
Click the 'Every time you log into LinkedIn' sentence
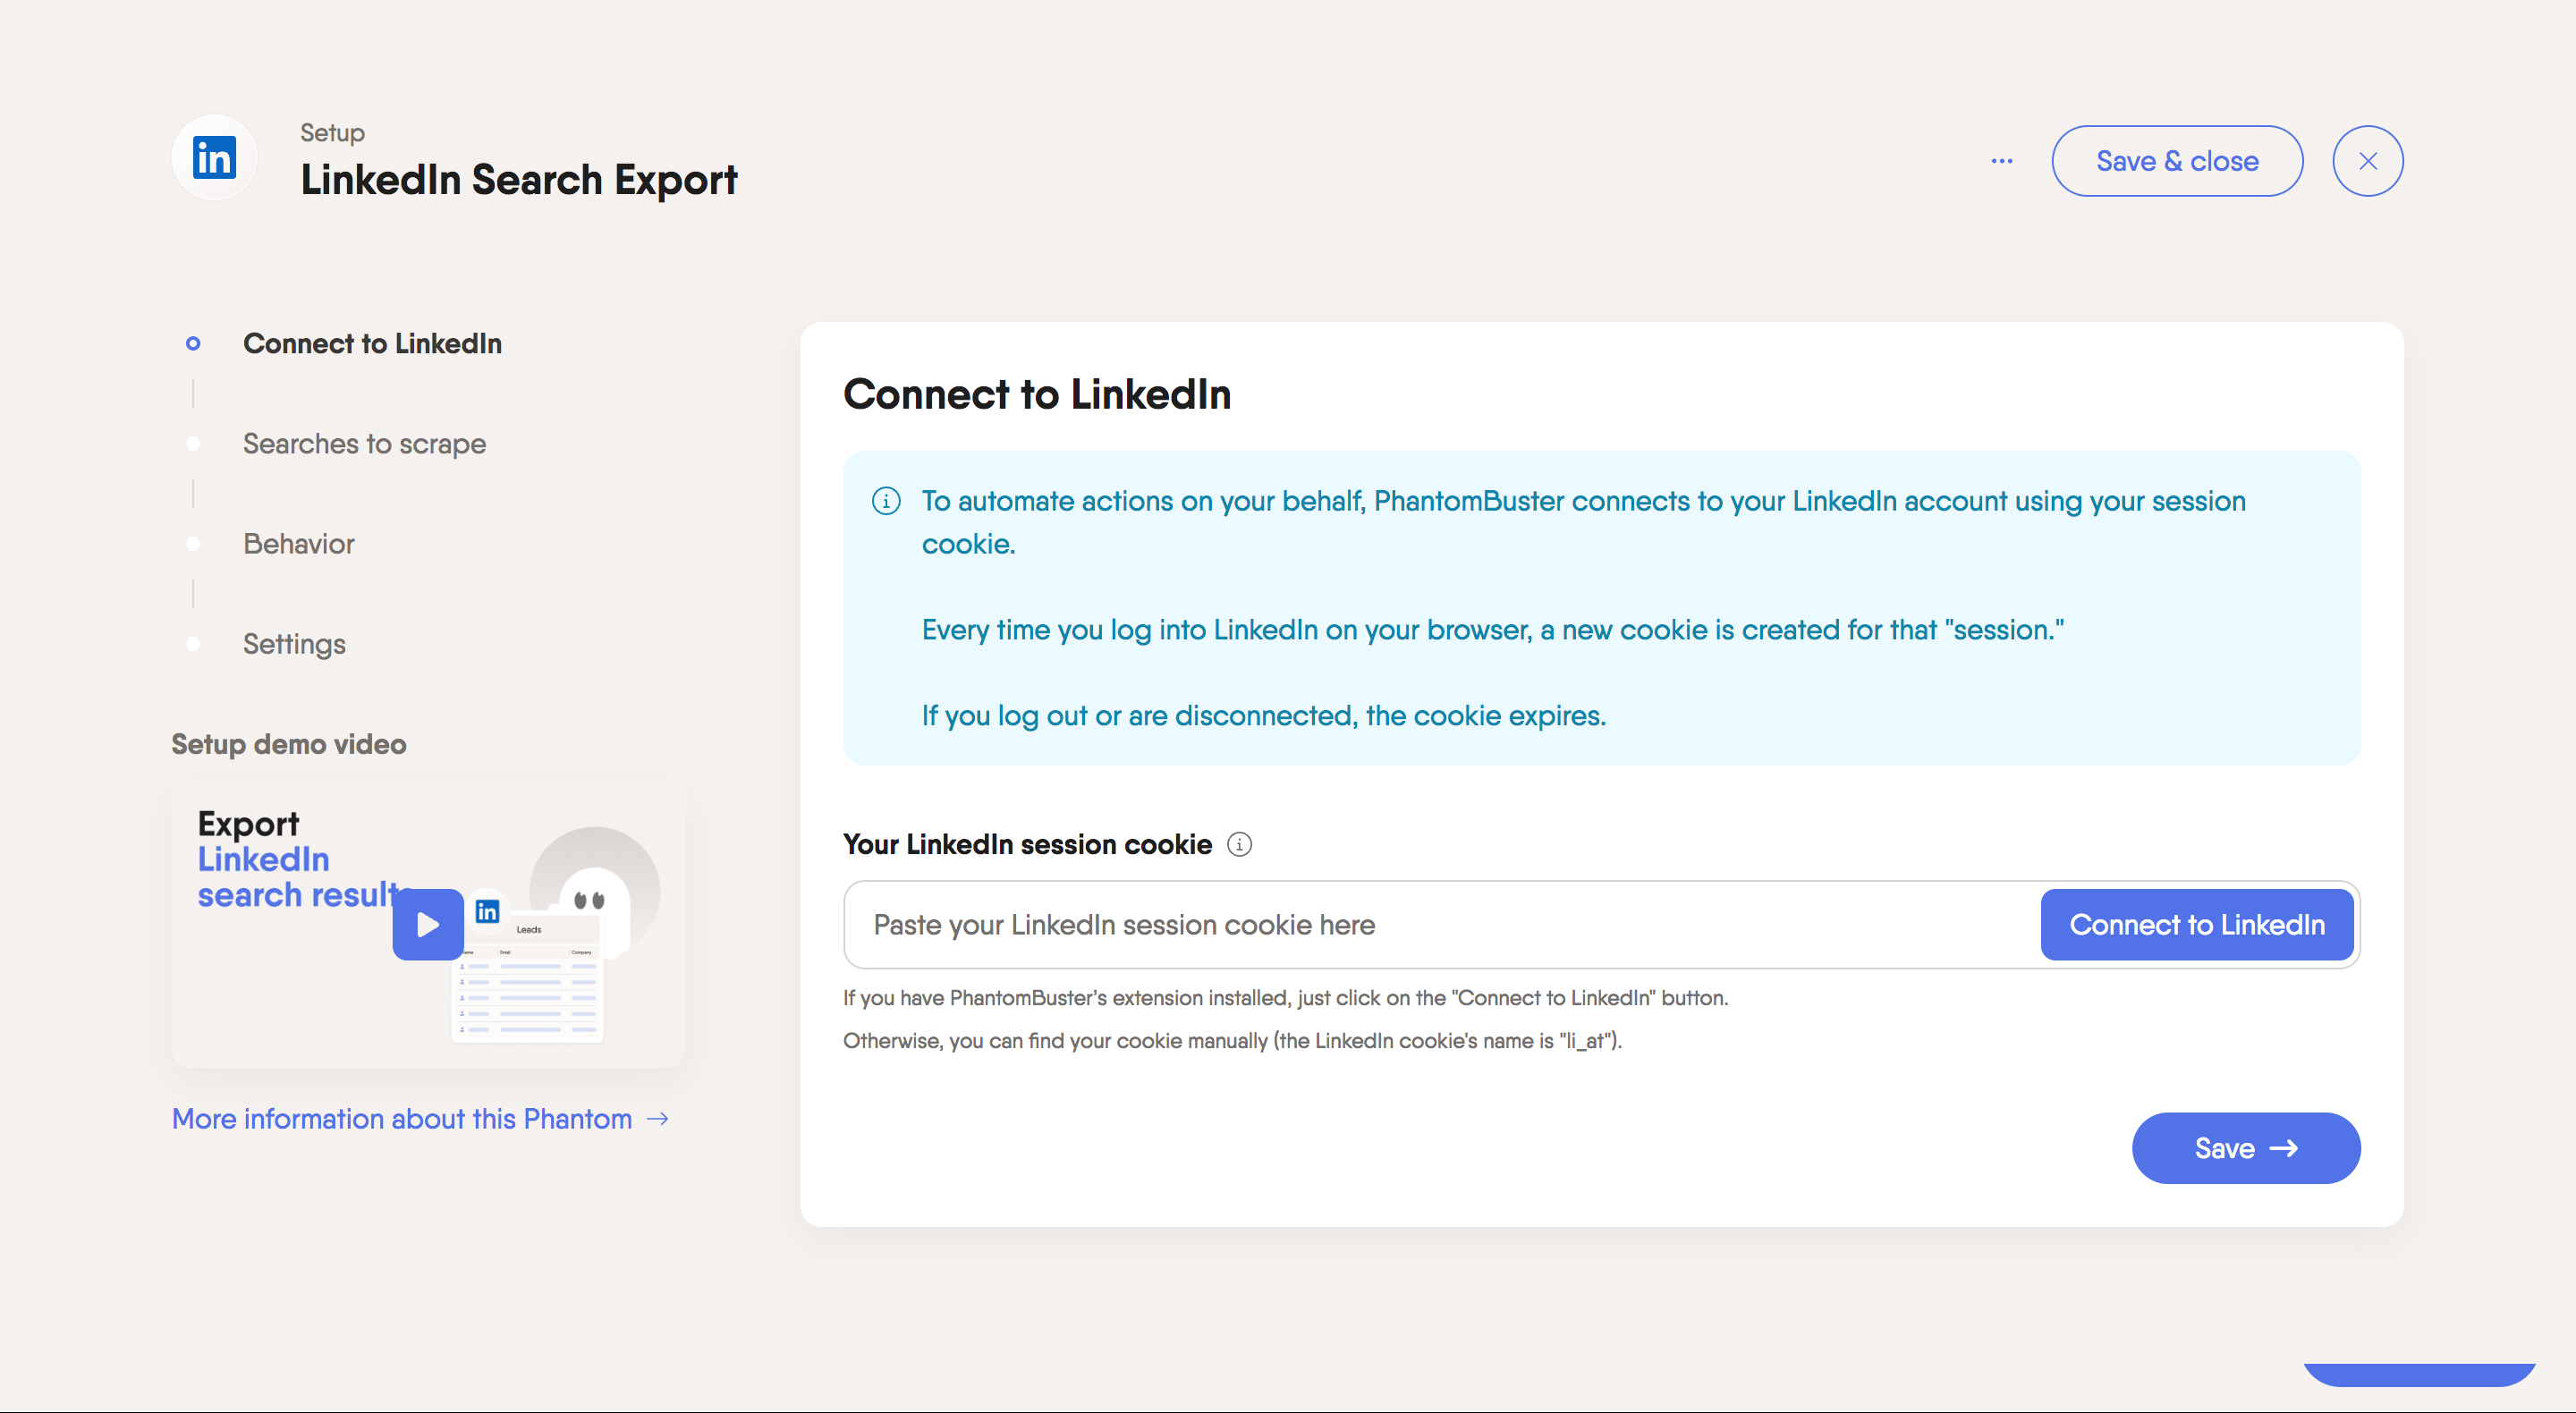coord(1492,629)
